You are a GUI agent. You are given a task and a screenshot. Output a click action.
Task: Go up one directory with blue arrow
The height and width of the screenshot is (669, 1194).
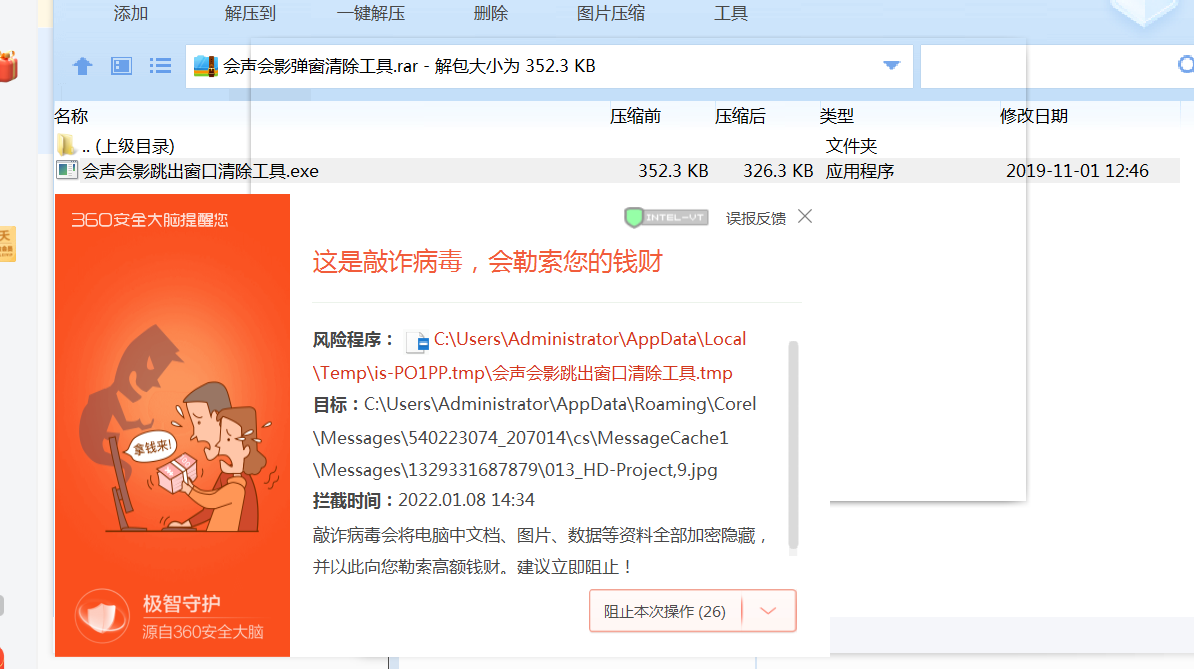pos(82,66)
